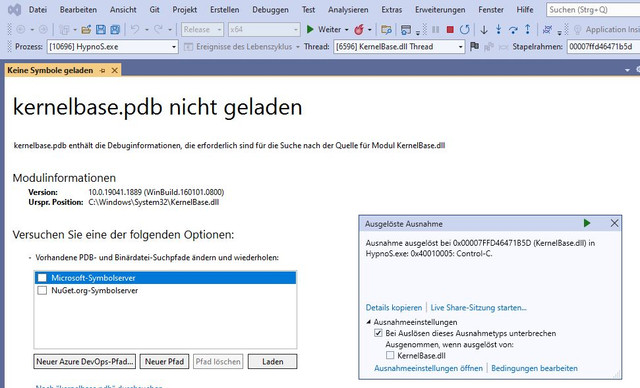The height and width of the screenshot is (388, 640).
Task: Open the Erweiterungen menu
Action: pyautogui.click(x=440, y=9)
